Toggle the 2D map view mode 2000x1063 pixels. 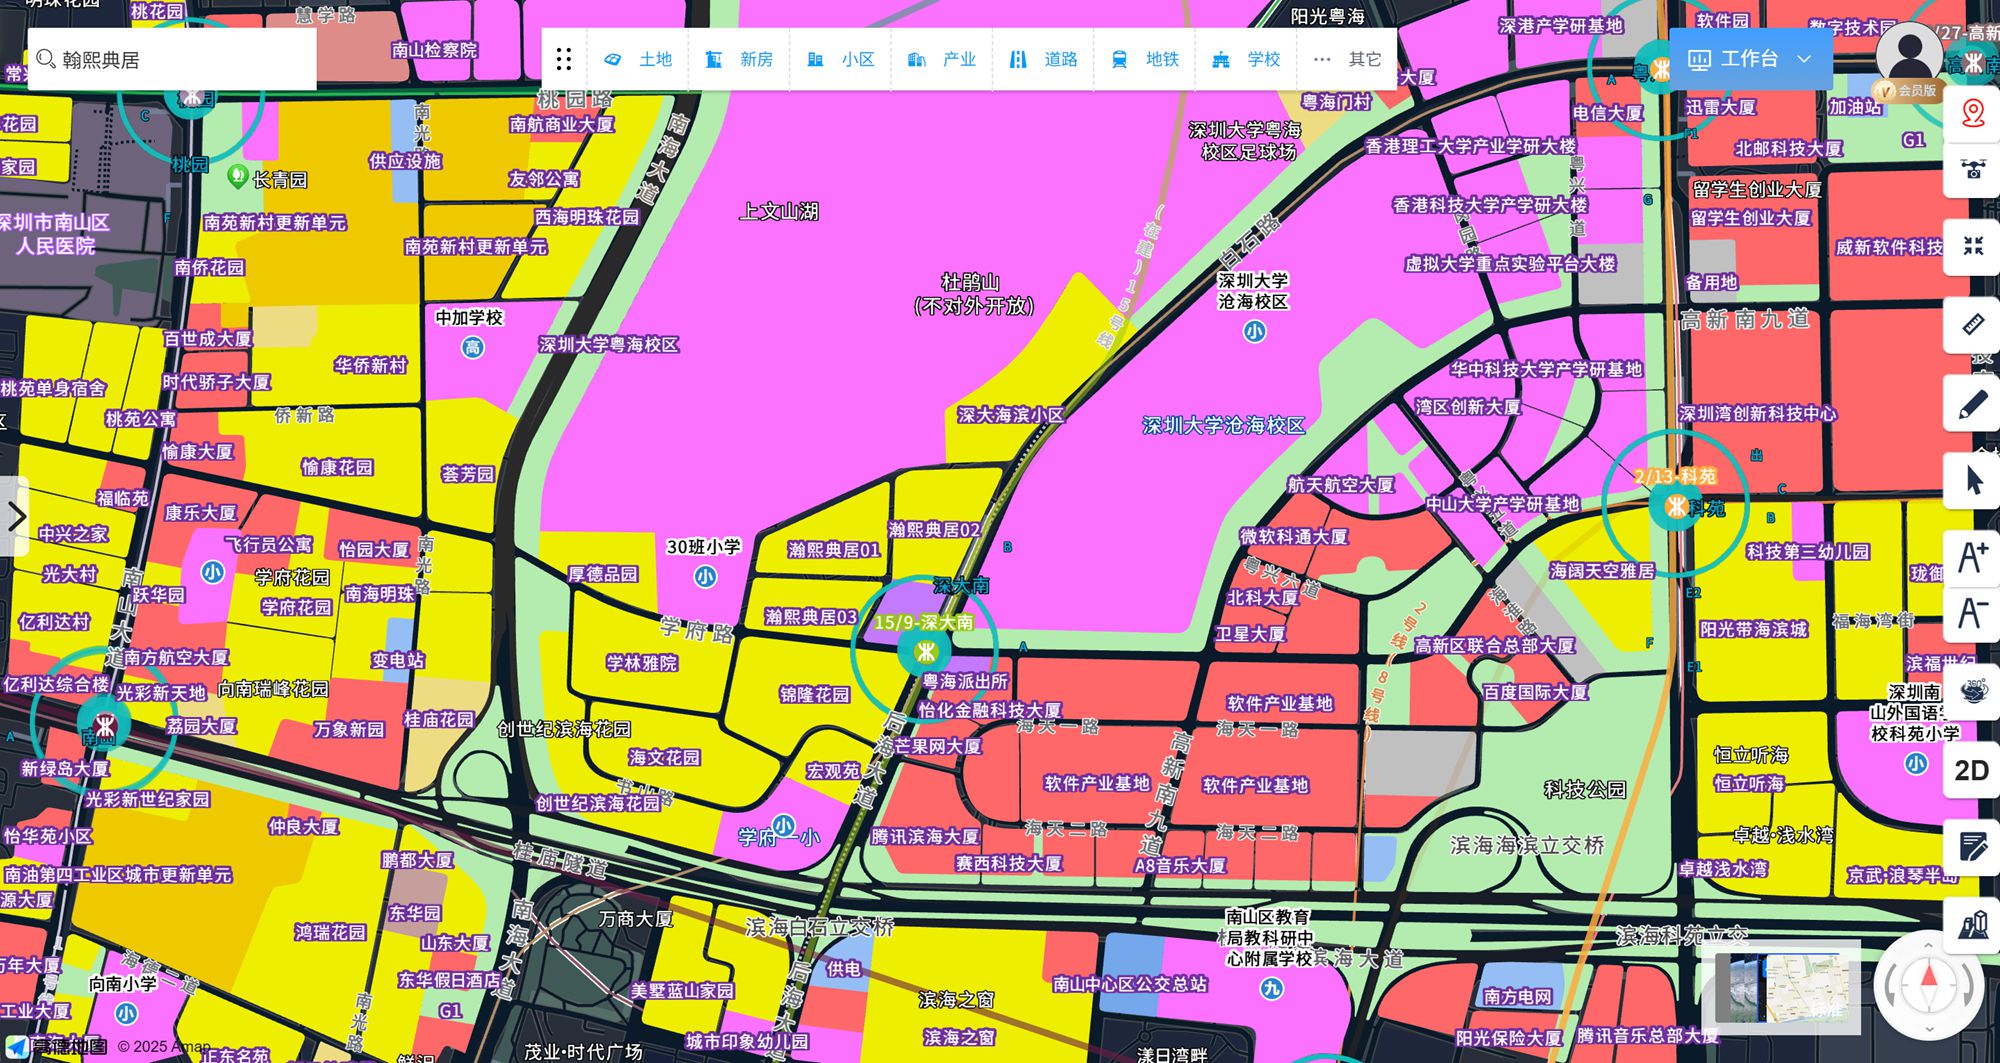tap(1971, 770)
